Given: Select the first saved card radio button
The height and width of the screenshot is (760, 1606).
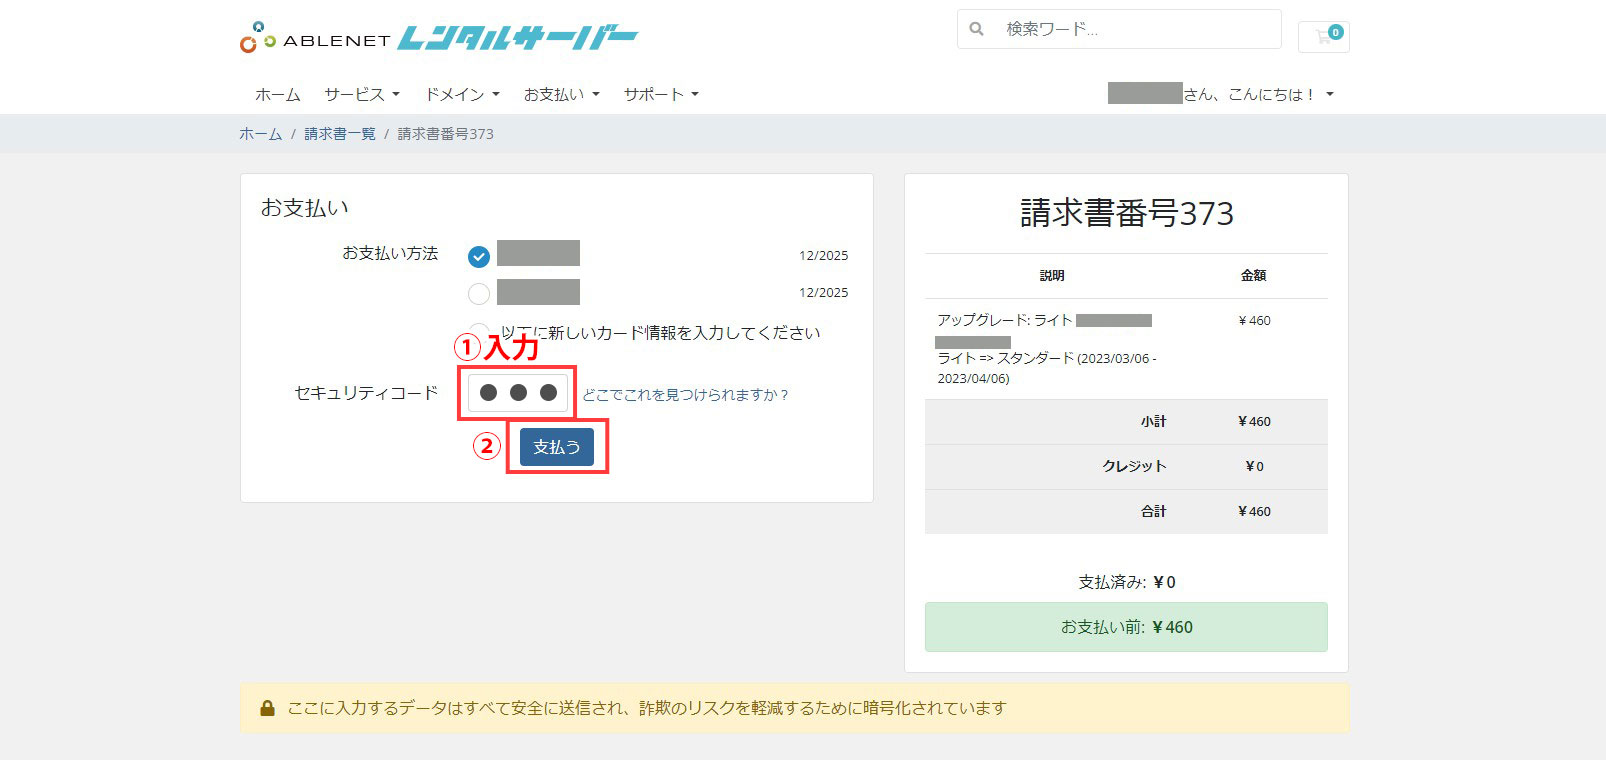Looking at the screenshot, I should click(x=479, y=256).
